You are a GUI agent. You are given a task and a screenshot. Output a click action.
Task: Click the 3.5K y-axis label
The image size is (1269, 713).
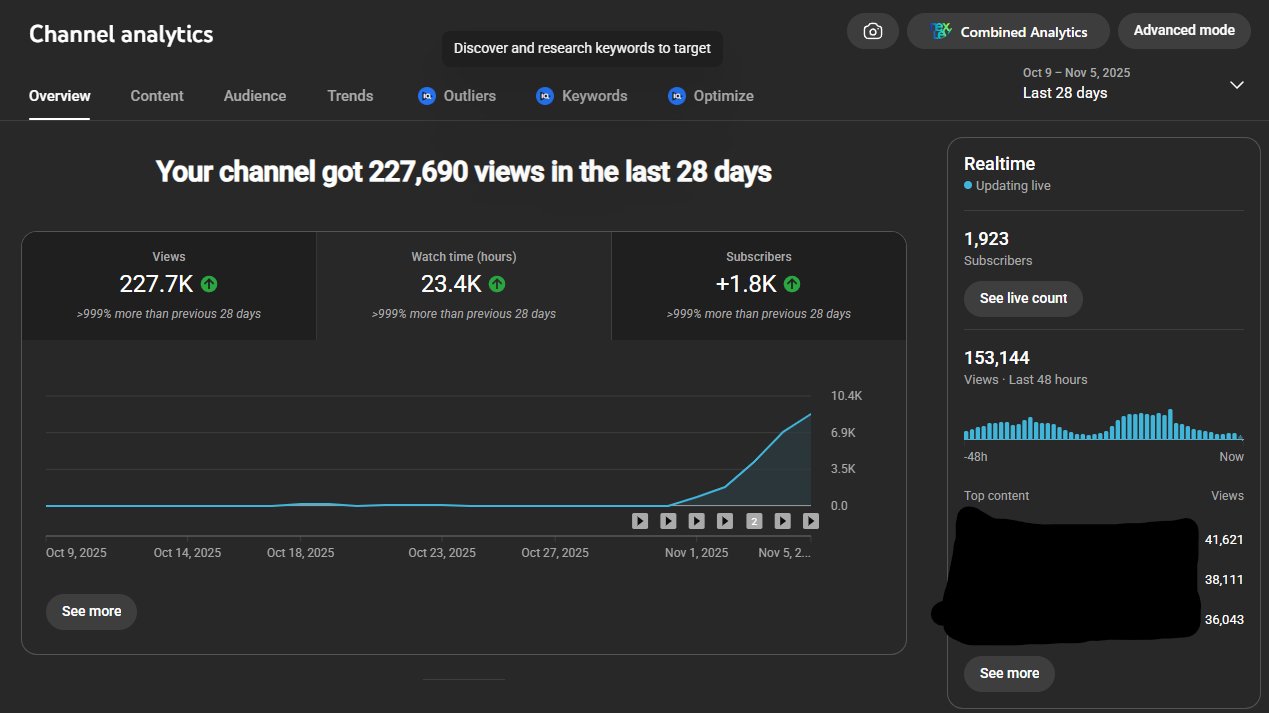tap(843, 469)
